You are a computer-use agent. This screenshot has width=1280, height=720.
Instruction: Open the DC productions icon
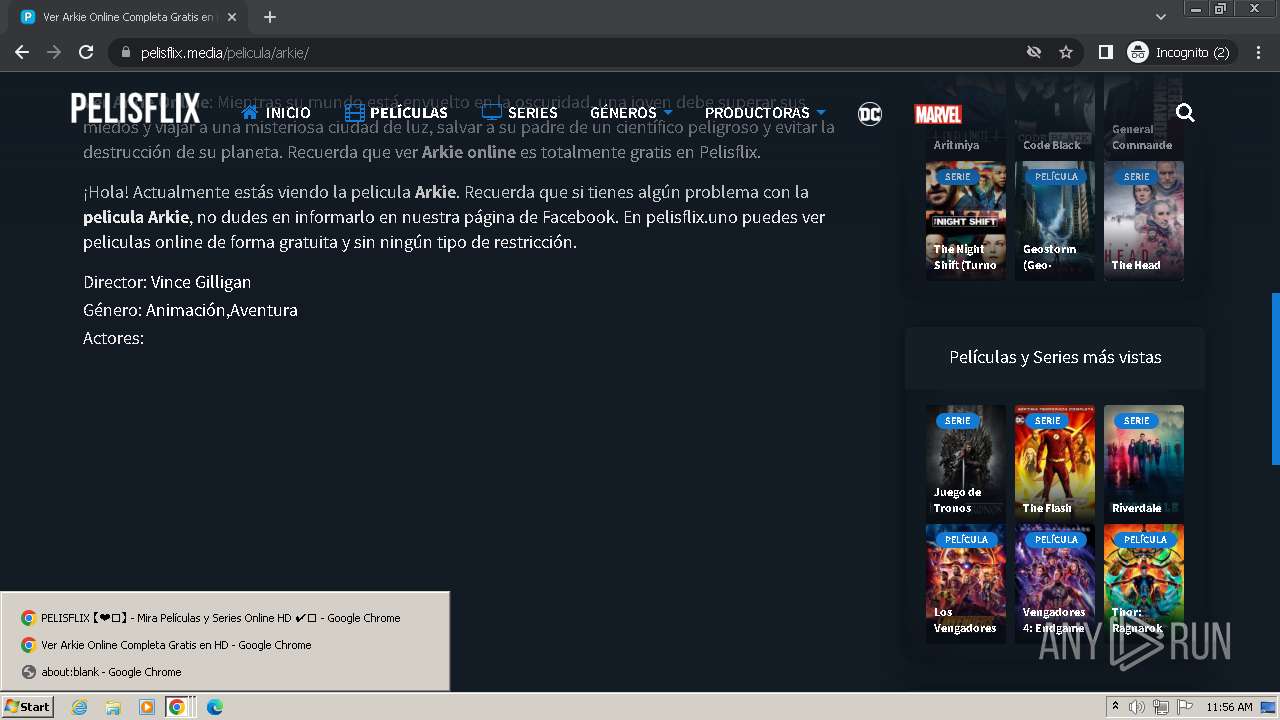[x=870, y=113]
